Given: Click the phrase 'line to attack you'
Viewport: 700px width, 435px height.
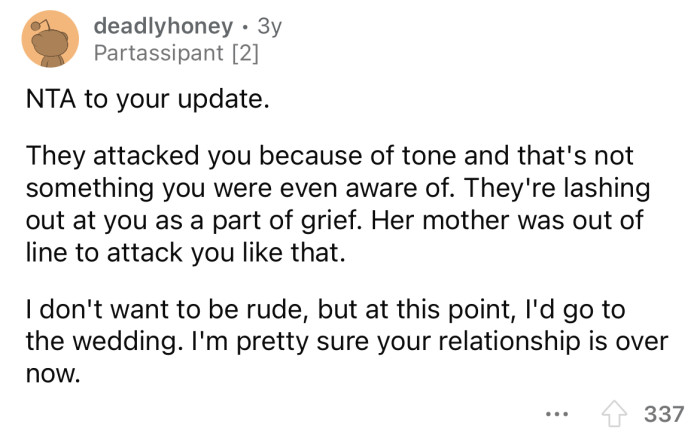Looking at the screenshot, I should (130, 253).
